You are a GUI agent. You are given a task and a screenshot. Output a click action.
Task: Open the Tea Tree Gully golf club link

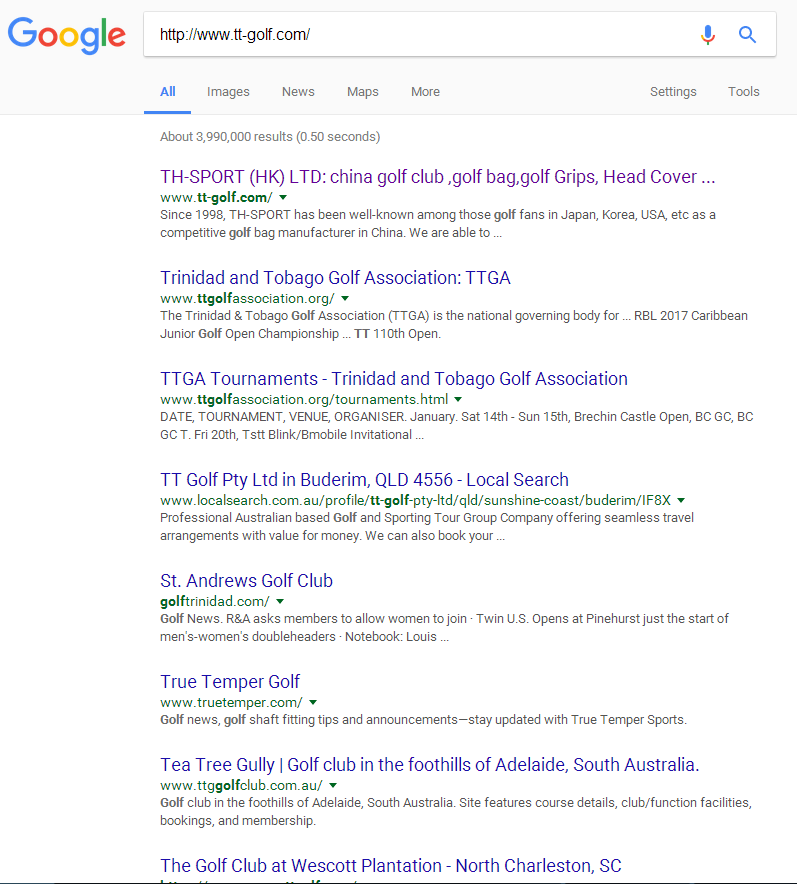(430, 765)
